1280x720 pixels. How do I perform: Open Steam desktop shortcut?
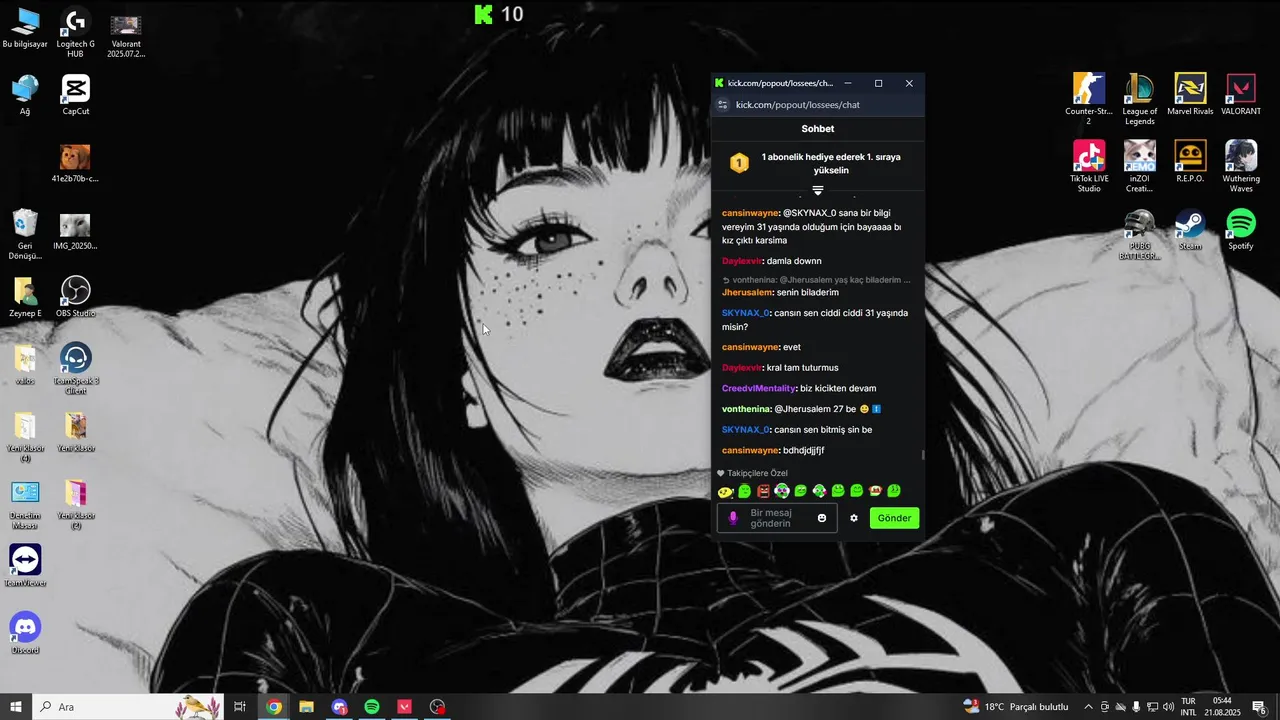(x=1190, y=230)
